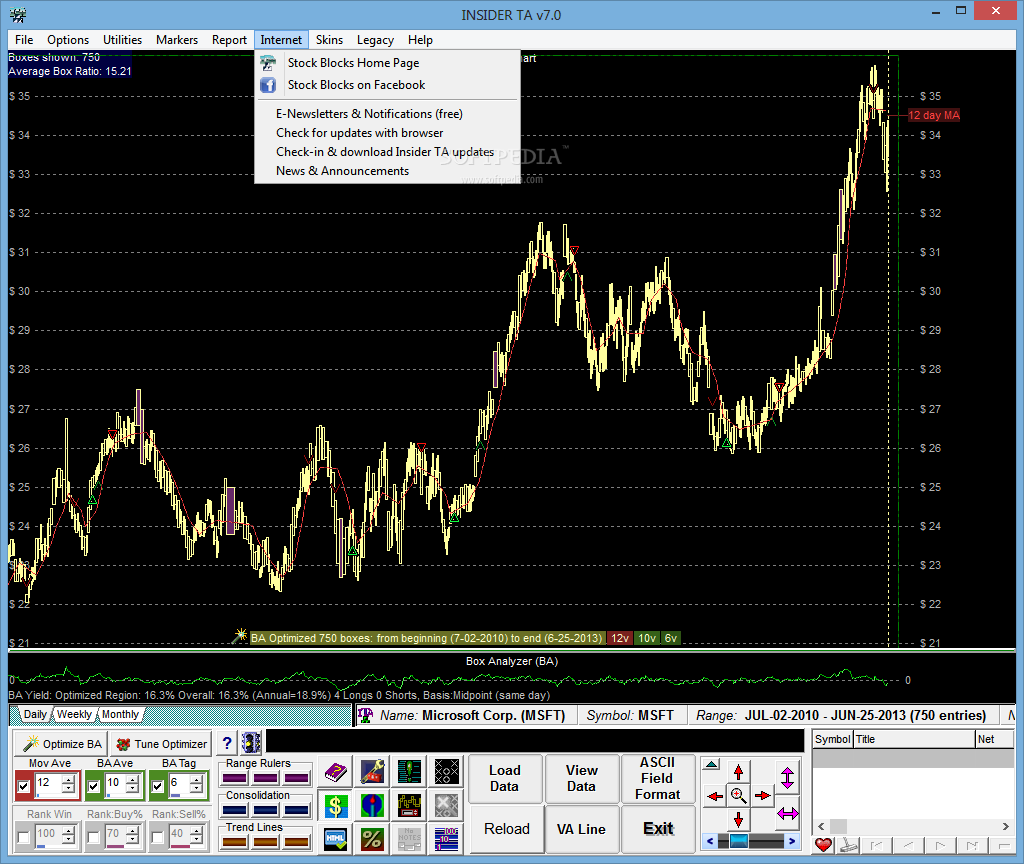The image size is (1024, 864).
Task: Open ASCII Field Format
Action: point(658,778)
